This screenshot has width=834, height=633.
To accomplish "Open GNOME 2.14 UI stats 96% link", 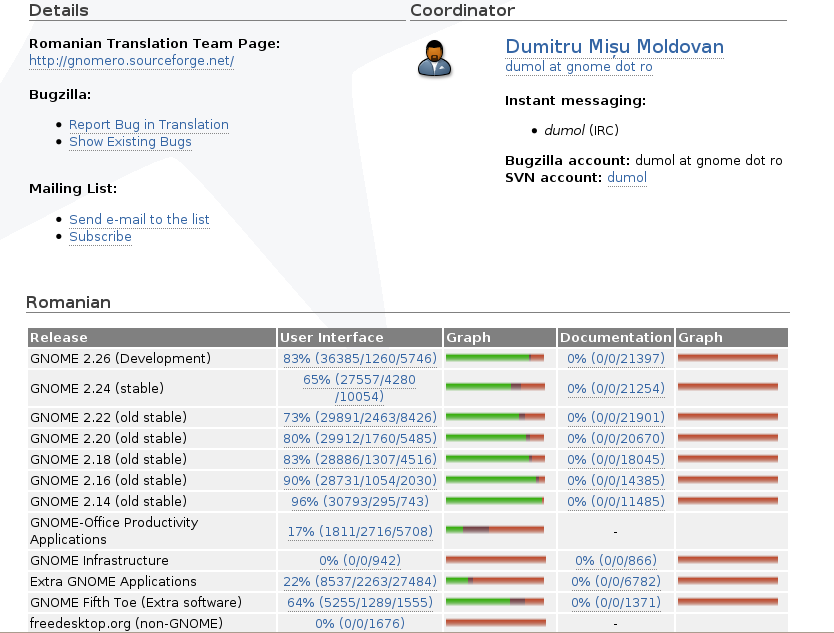I will pyautogui.click(x=360, y=502).
